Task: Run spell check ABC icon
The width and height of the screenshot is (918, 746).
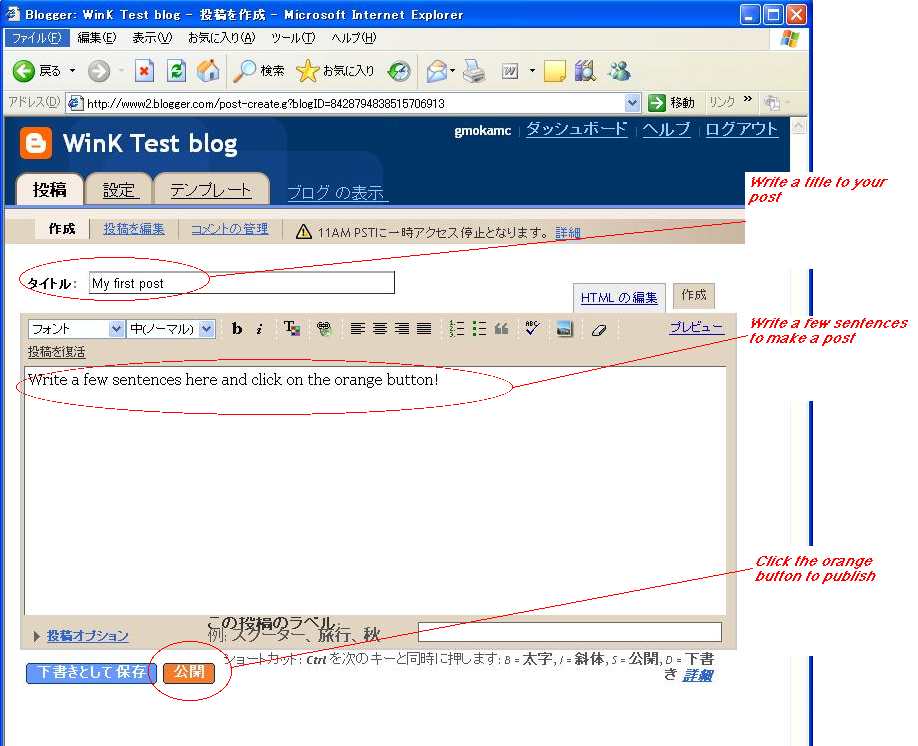Action: tap(532, 328)
